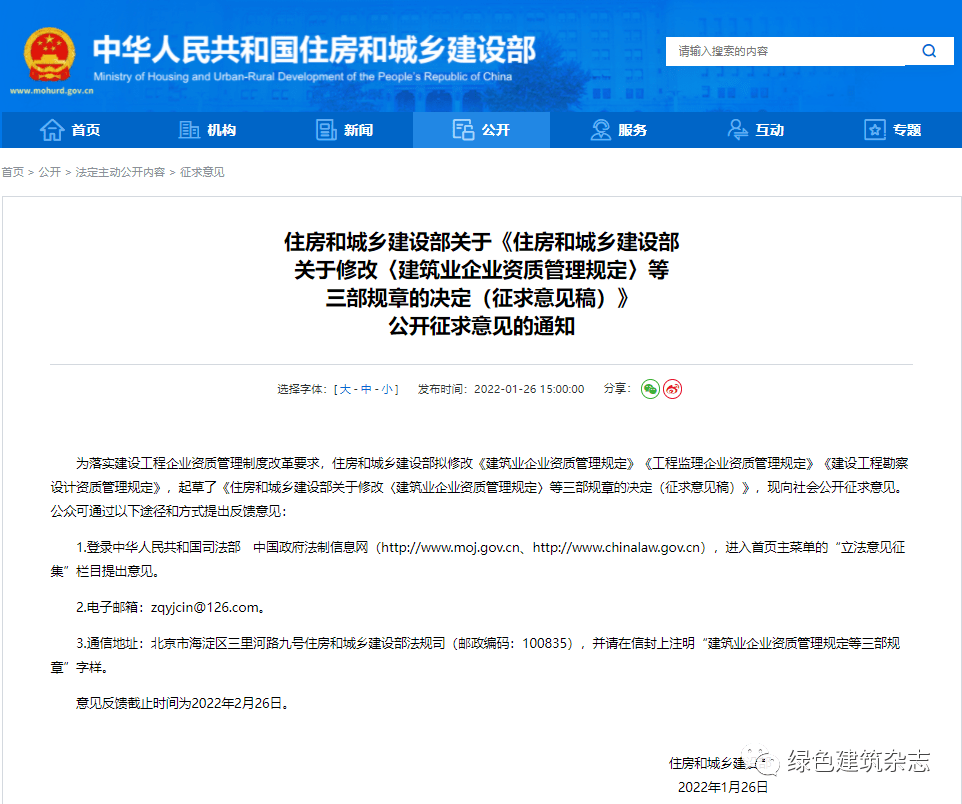The width and height of the screenshot is (962, 804).
Task: Click the article headline line 公开征求意见的通知
Action: 482,326
